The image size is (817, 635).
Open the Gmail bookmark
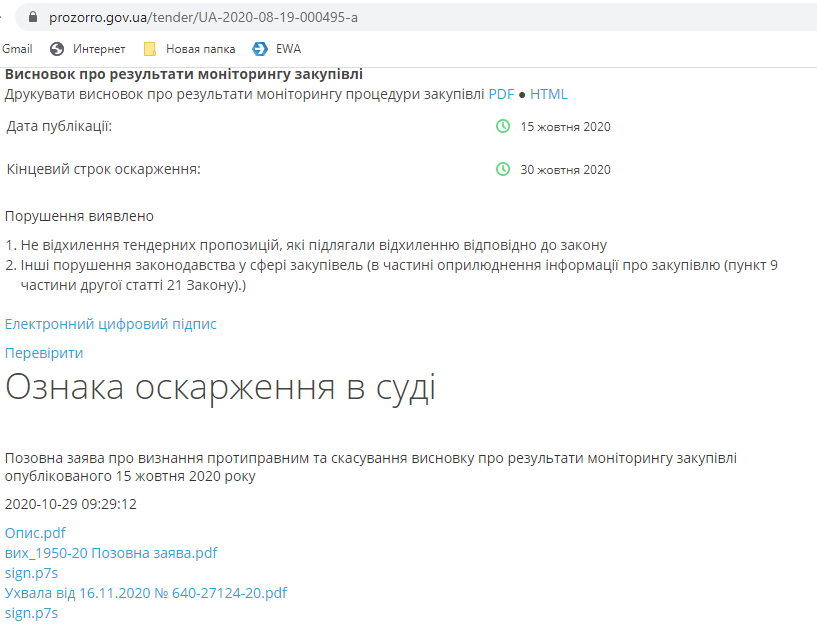[x=16, y=49]
